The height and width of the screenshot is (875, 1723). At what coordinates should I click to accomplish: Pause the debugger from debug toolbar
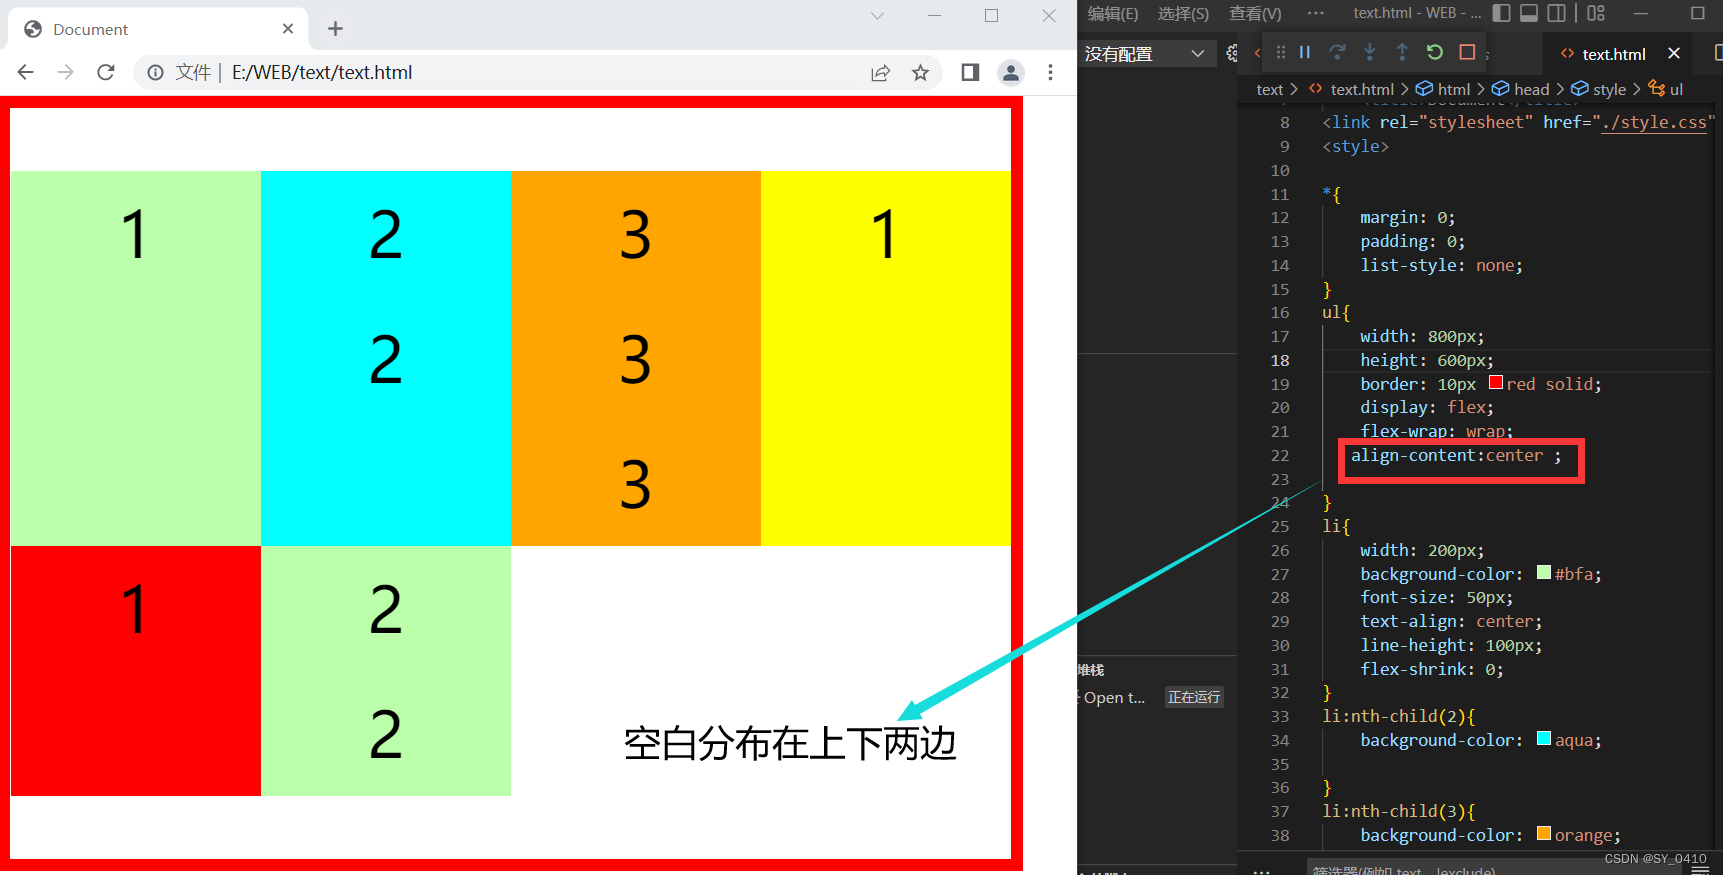(1304, 52)
